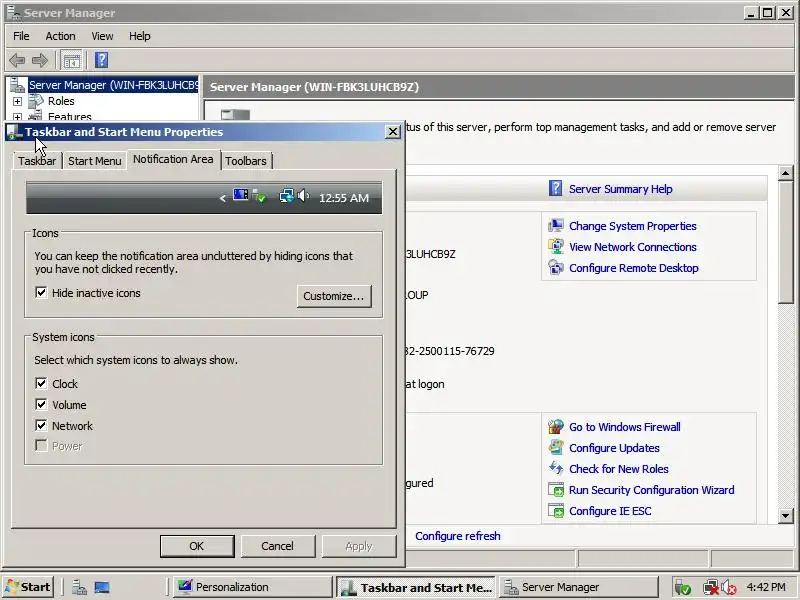Confirm dialog with OK button
800x600 pixels.
[197, 546]
